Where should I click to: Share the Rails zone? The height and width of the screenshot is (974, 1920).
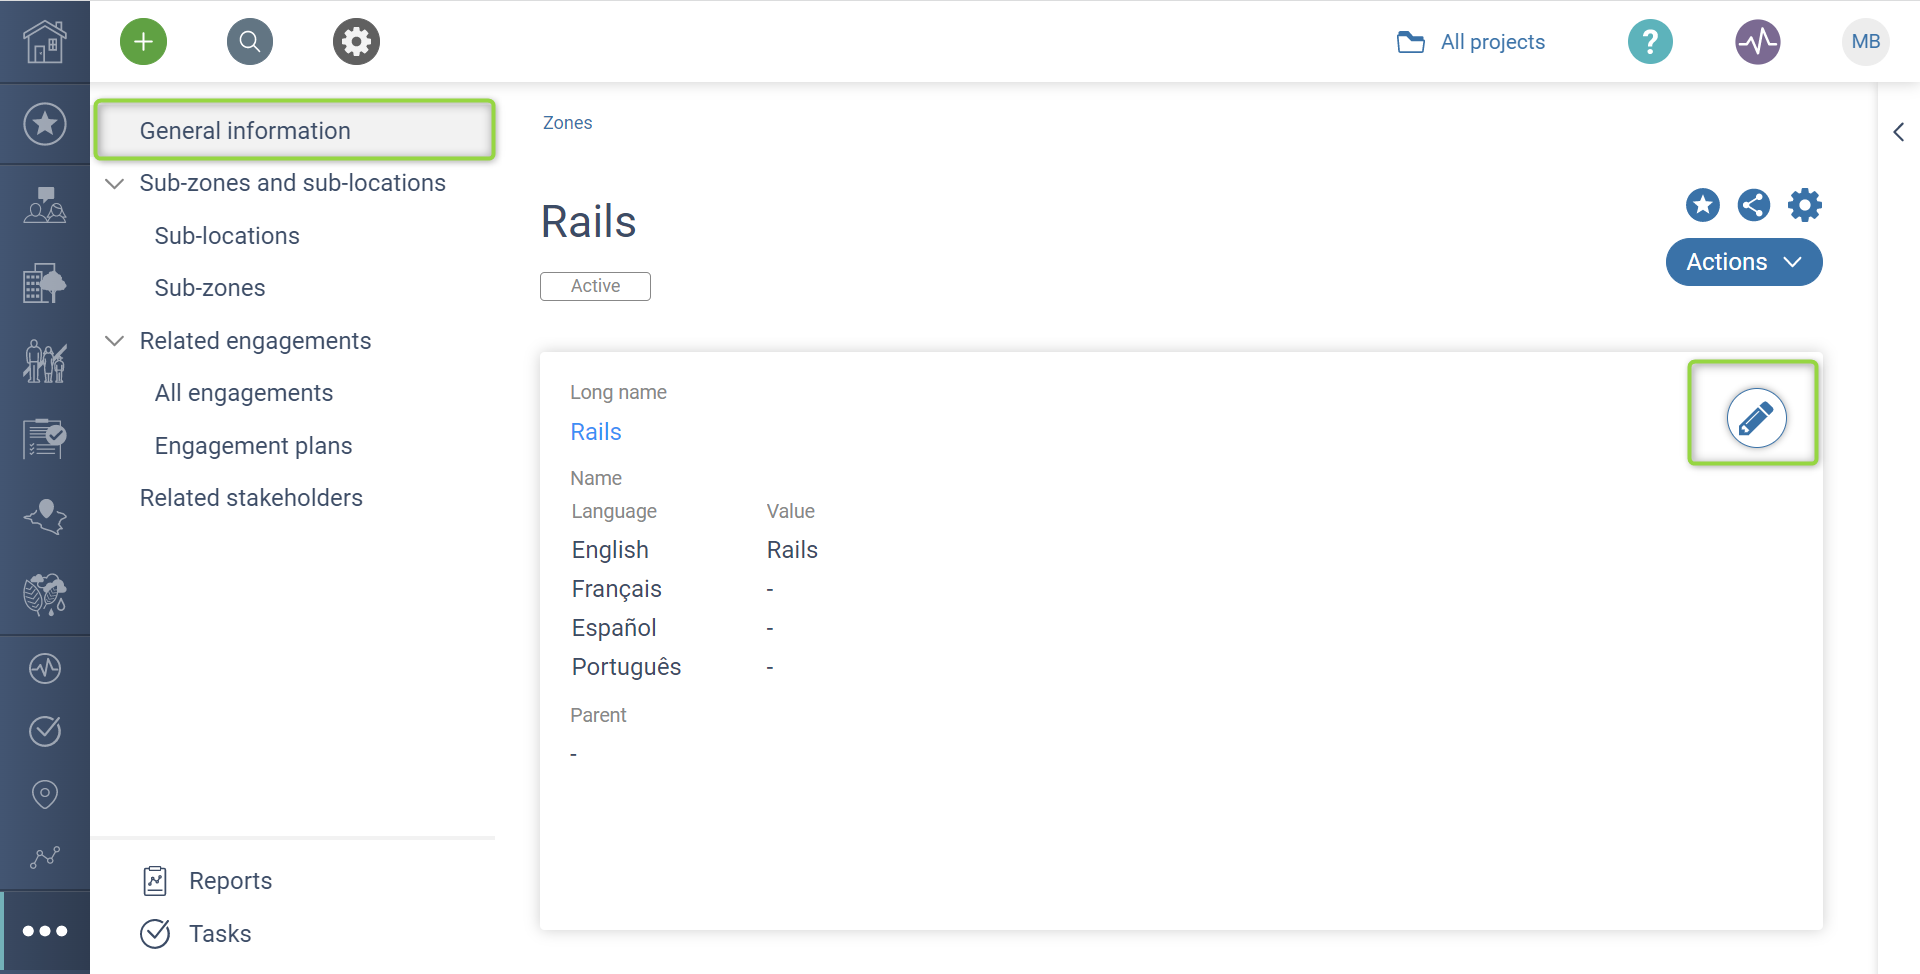point(1753,205)
